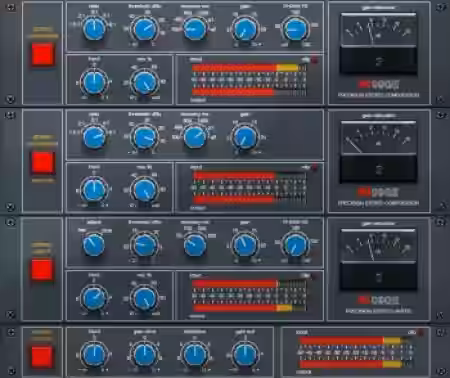Click the input knob on the top compressor
This screenshot has width=450, height=378.
(x=94, y=82)
